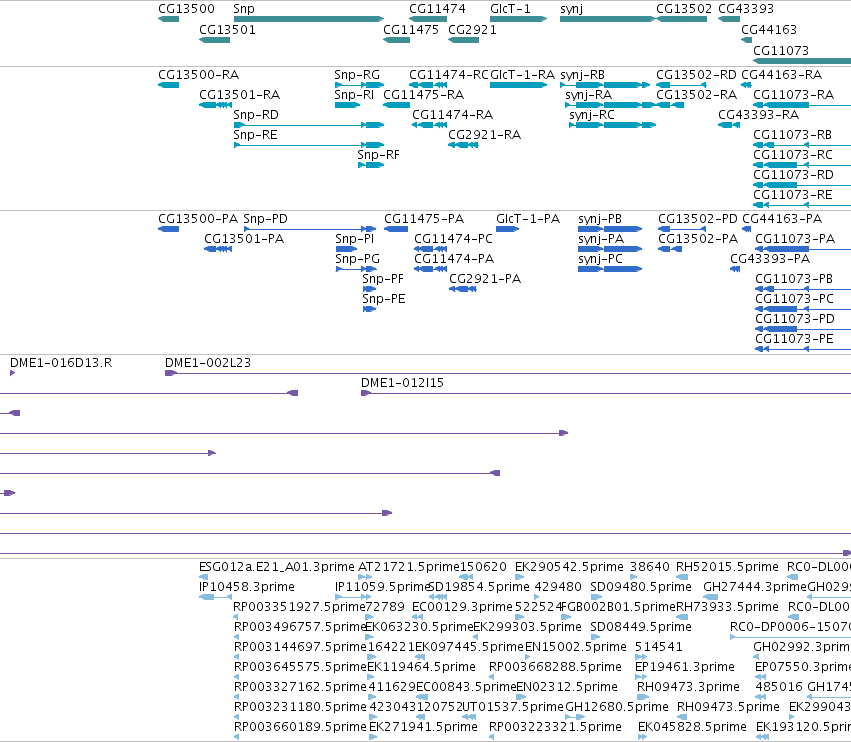Image resolution: width=851 pixels, height=742 pixels.
Task: Click protein CG11474-PC label
Action: click(x=453, y=239)
